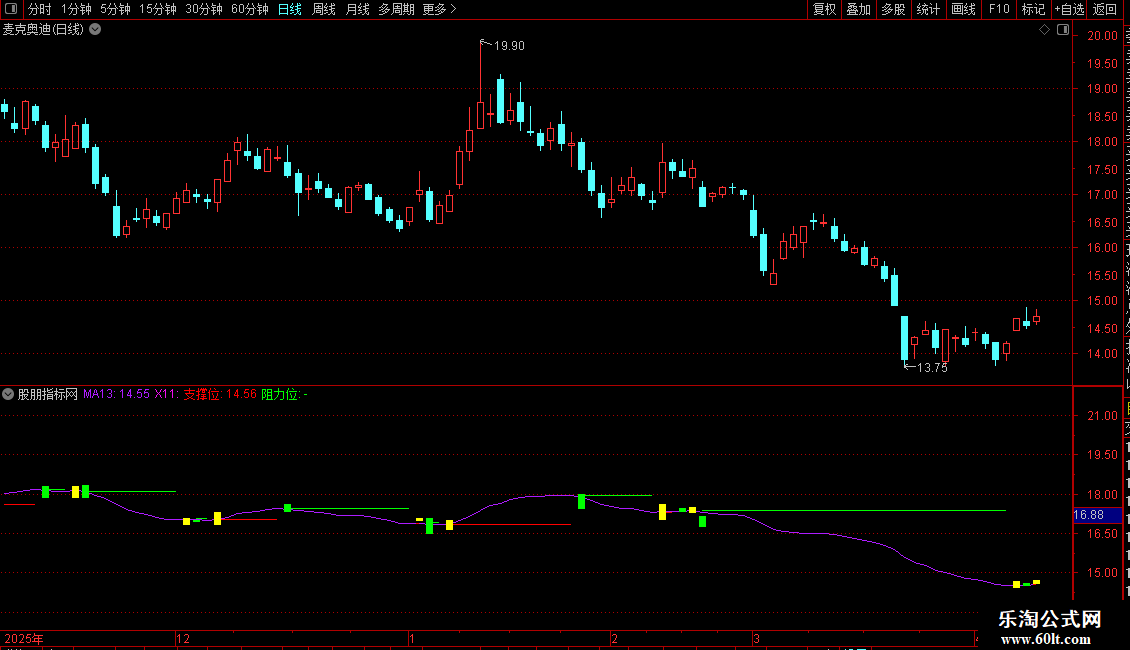
Task: Switch to 日线 daily chart
Action: (290, 9)
